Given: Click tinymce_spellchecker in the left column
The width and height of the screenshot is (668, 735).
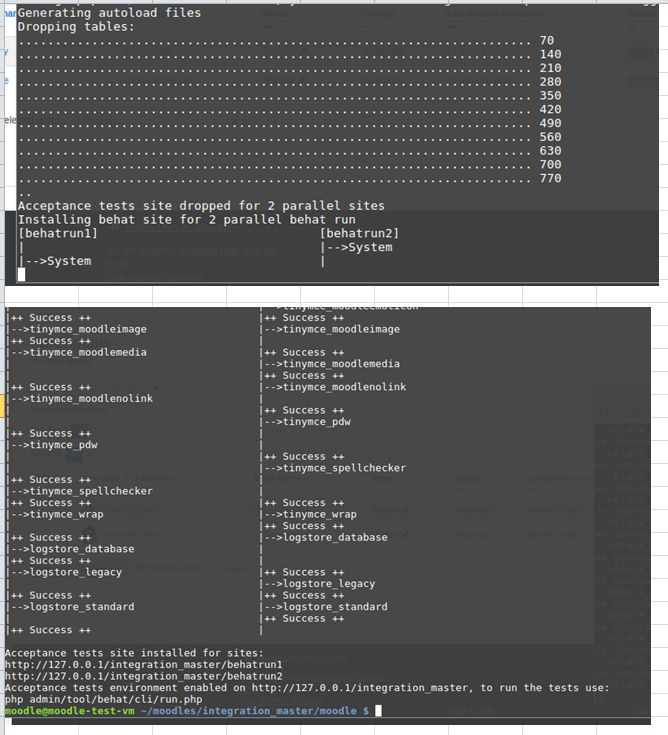Looking at the screenshot, I should (91, 491).
